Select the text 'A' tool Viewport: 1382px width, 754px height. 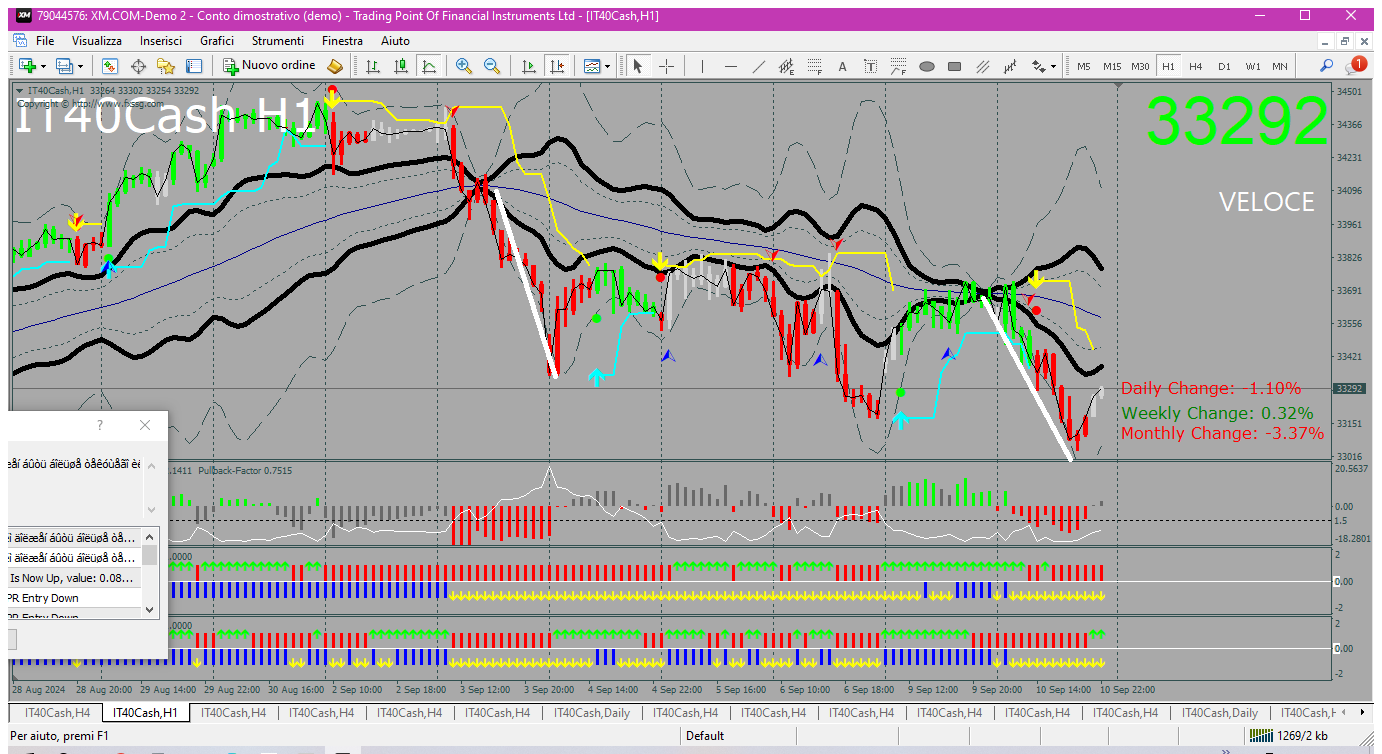(843, 66)
